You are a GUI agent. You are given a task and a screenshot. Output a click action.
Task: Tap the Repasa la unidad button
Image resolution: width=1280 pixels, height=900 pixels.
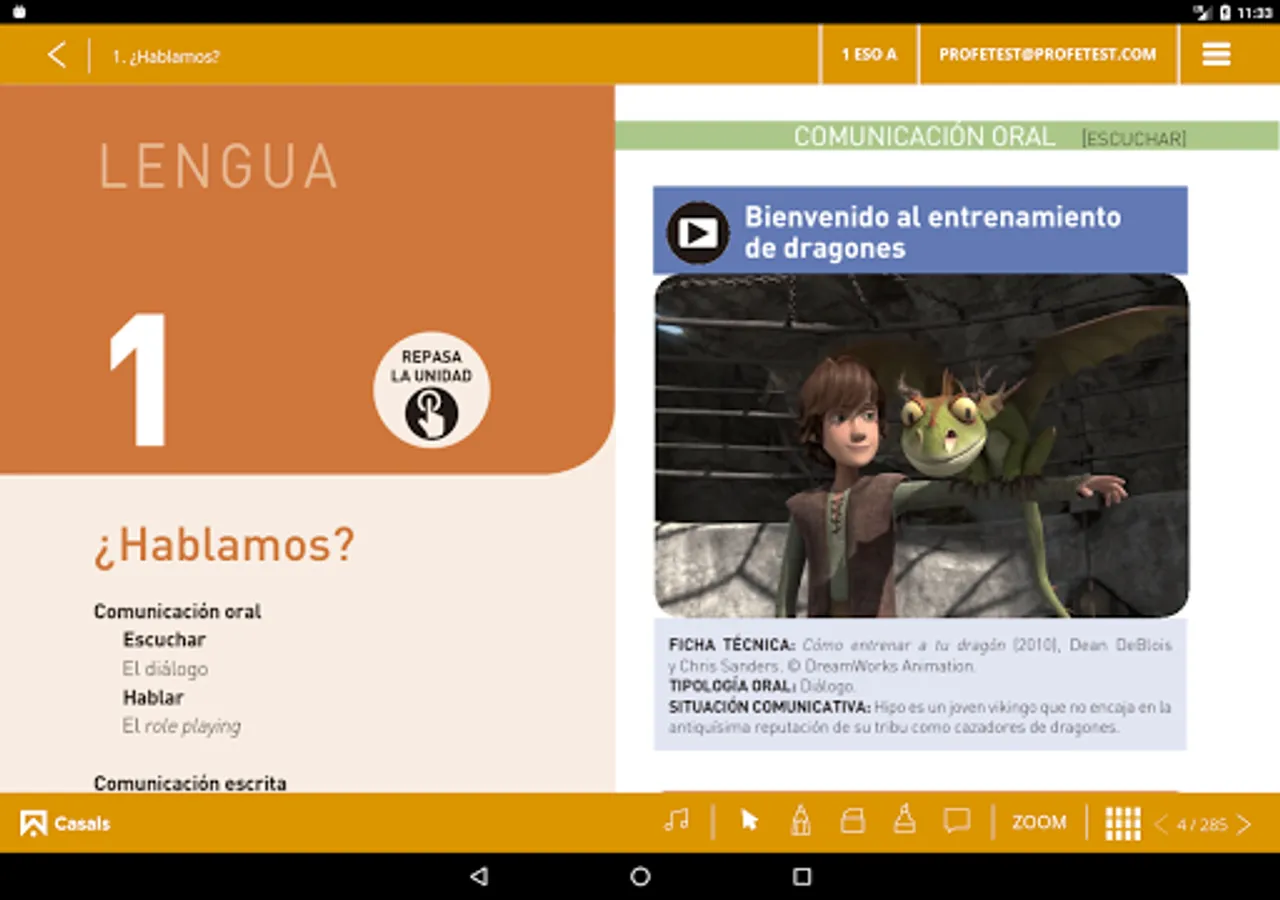431,390
